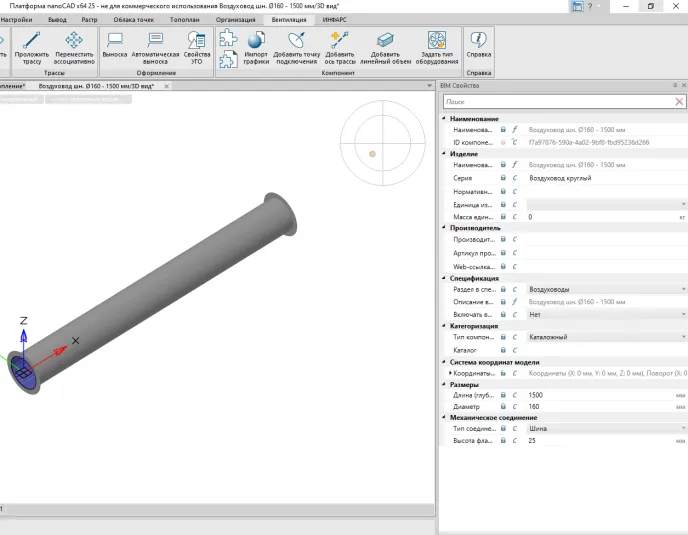The image size is (688, 535).
Task: Clear the search with the red X
Action: coord(679,101)
